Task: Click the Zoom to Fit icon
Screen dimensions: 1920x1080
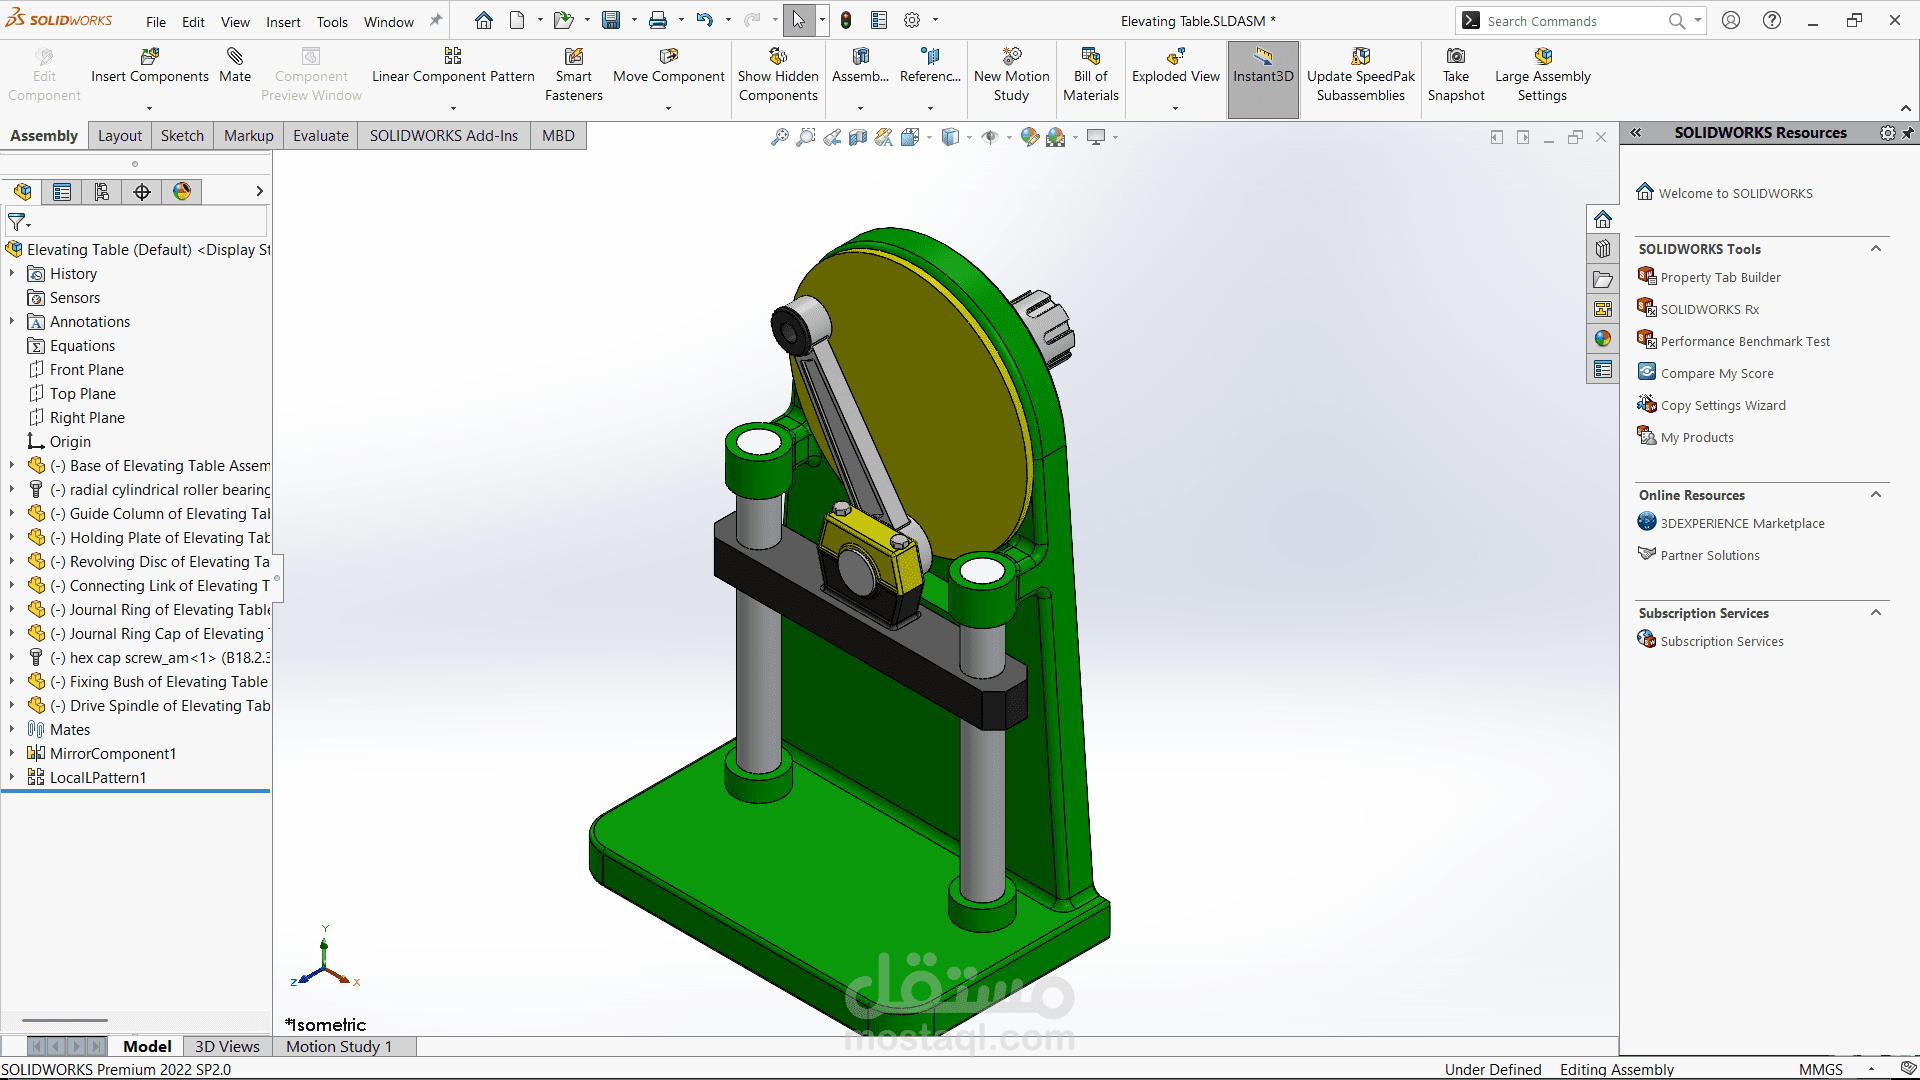Action: coord(780,137)
